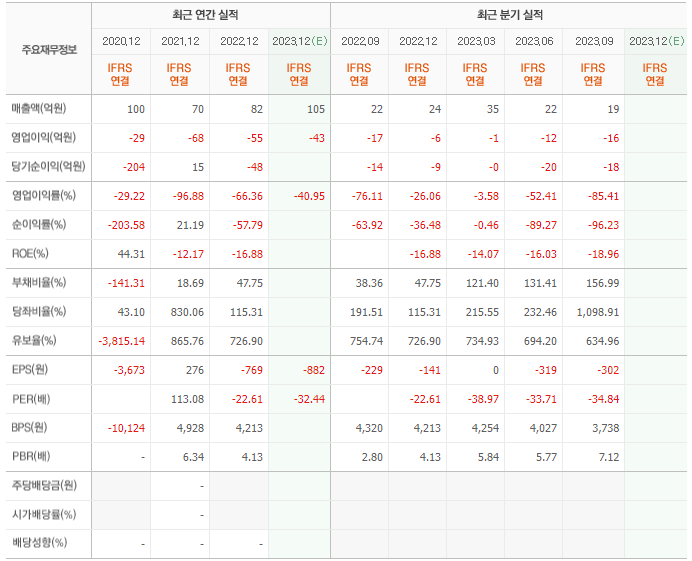
Task: Select the 부채비율(%) row label
Action: coord(39,282)
